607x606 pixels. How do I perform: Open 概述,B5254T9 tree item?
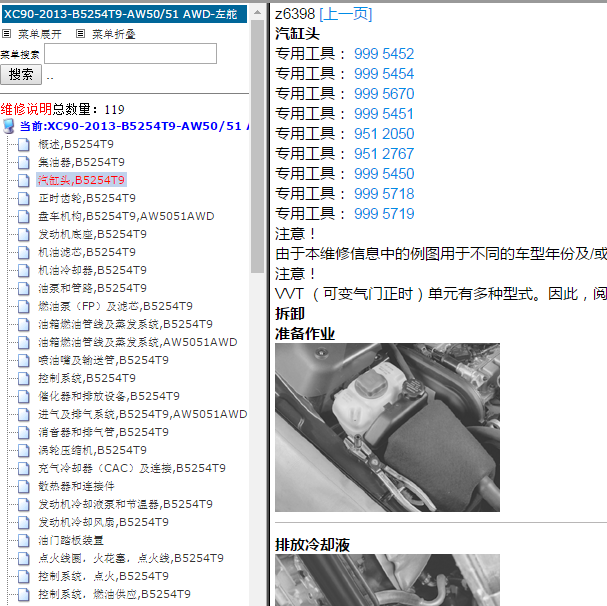pyautogui.click(x=76, y=144)
